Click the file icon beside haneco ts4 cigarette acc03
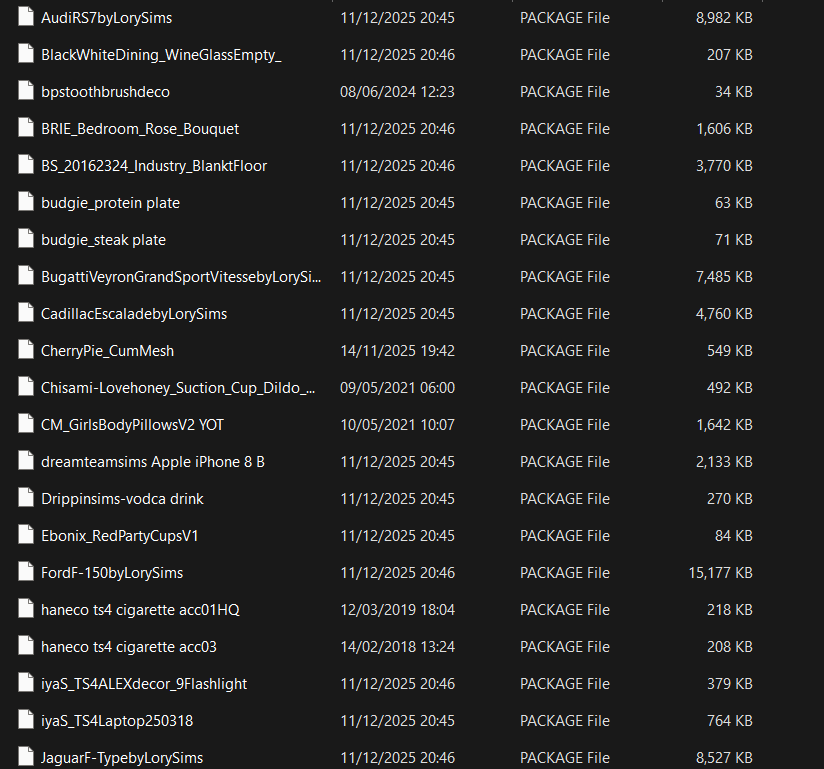The height and width of the screenshot is (769, 824). point(26,646)
